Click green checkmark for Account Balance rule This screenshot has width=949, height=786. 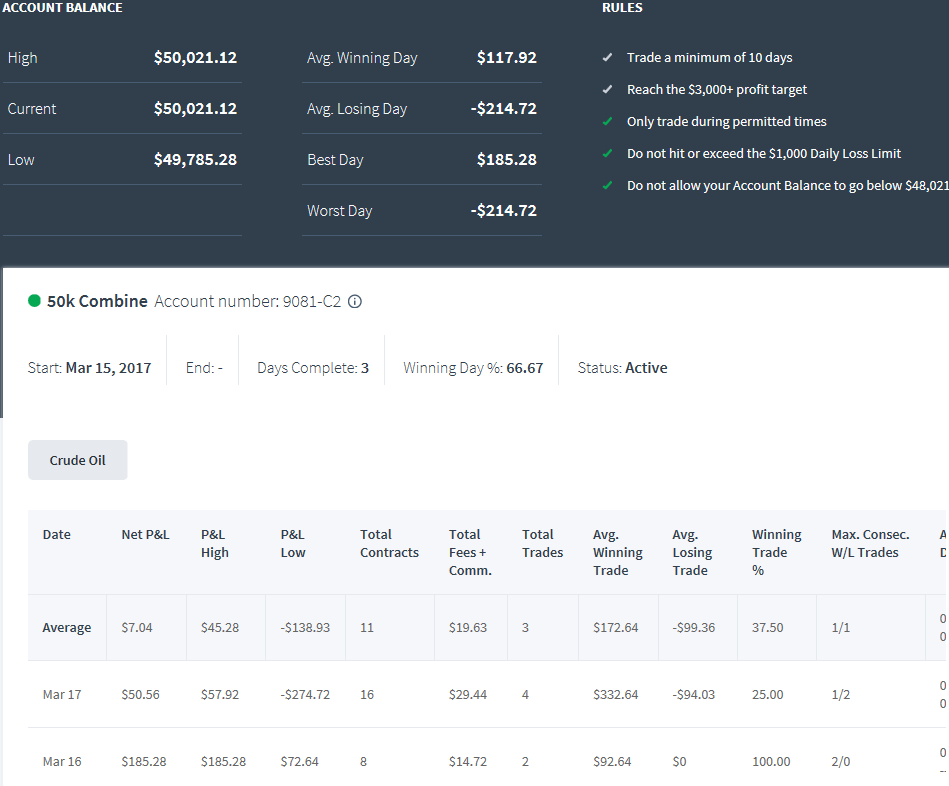[x=608, y=186]
